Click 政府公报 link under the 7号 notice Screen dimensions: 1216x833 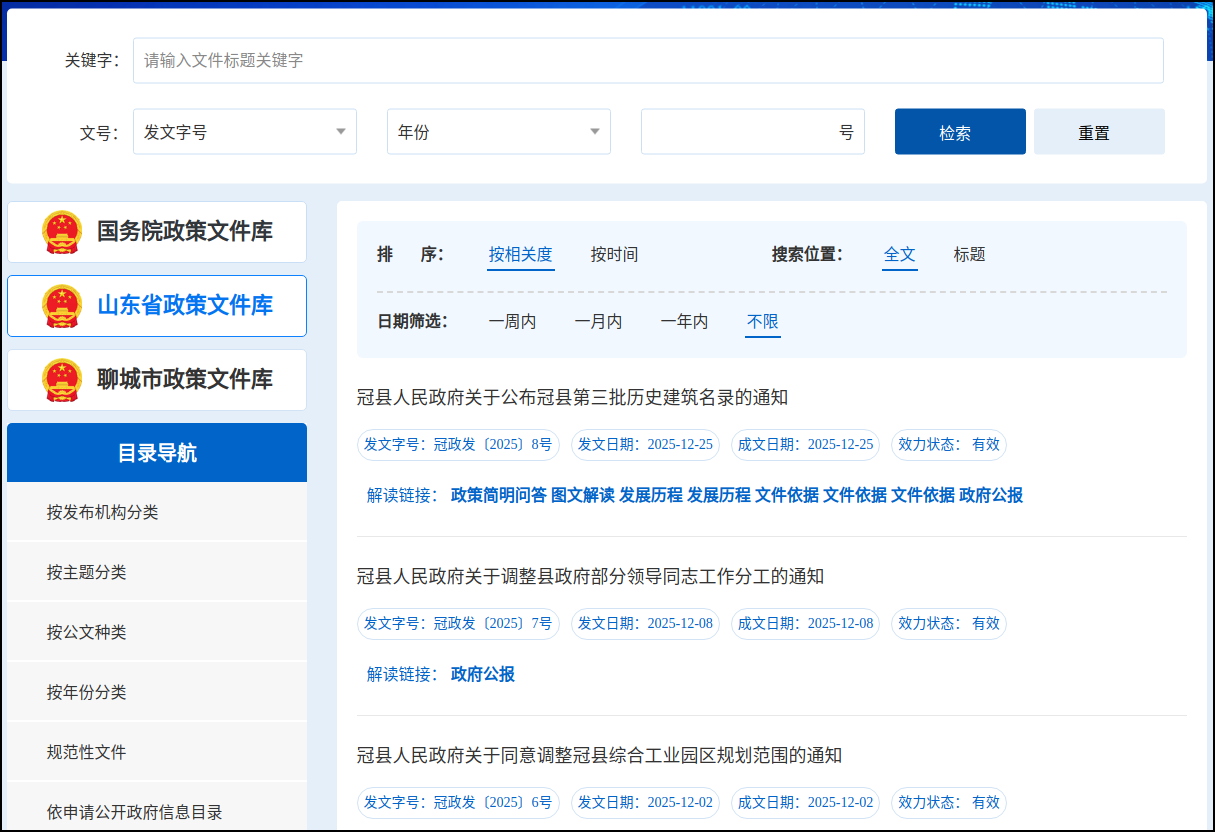[483, 675]
